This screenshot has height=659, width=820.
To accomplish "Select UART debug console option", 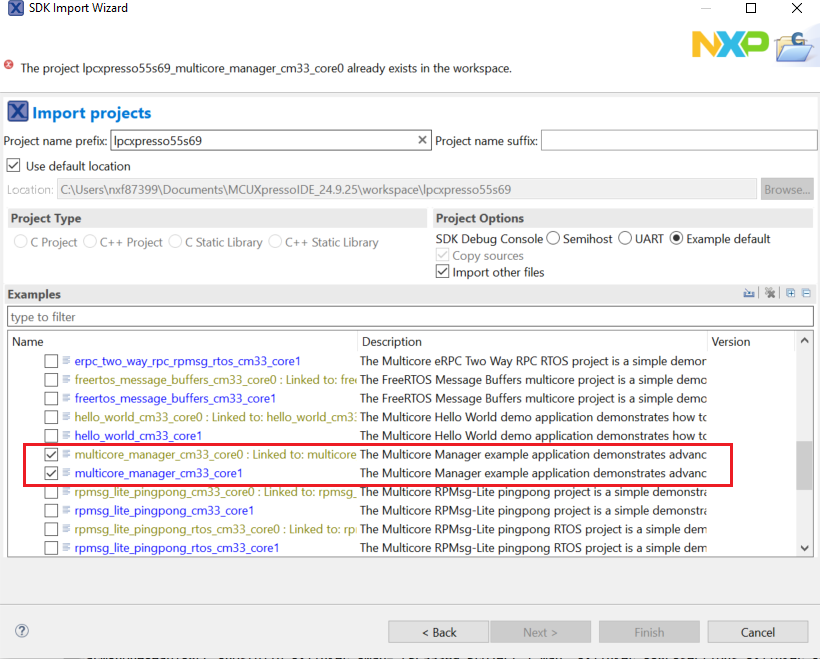I will tap(625, 238).
